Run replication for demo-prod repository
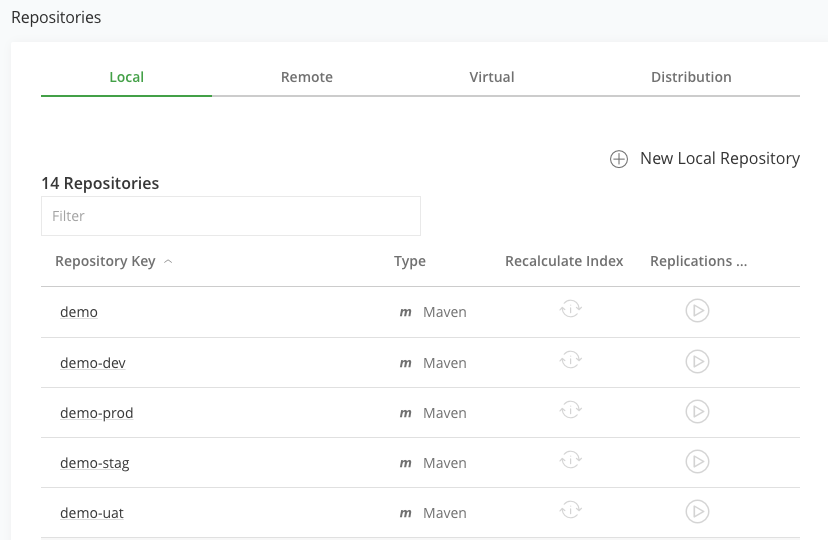This screenshot has width=828, height=540. pos(697,411)
